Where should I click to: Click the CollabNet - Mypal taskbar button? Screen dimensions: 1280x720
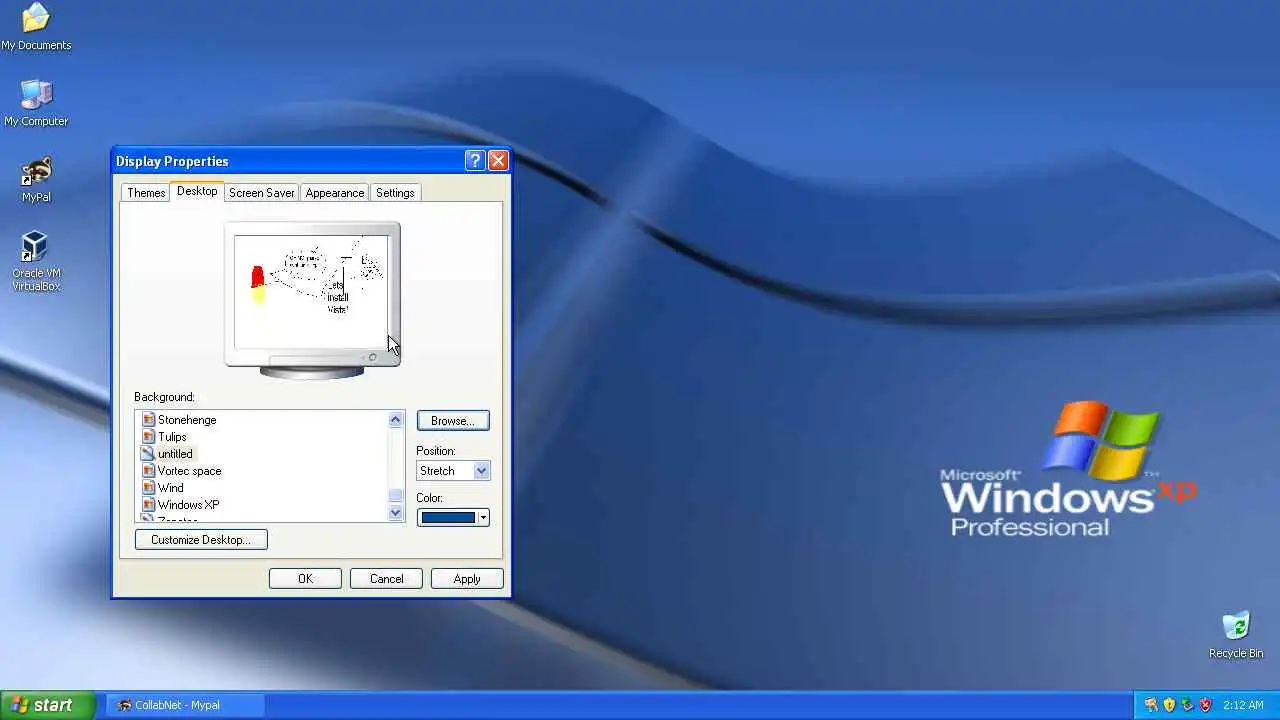pos(184,705)
